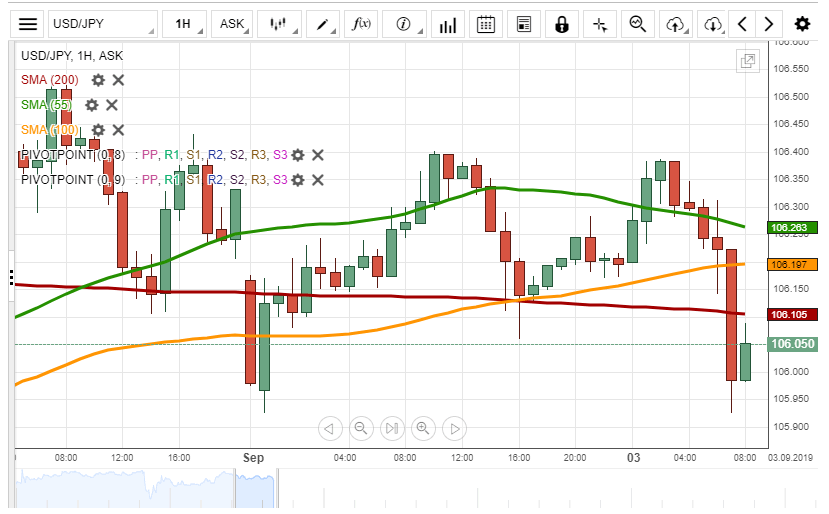Pop out chart with the detach icon
The height and width of the screenshot is (514, 829).
click(x=748, y=62)
